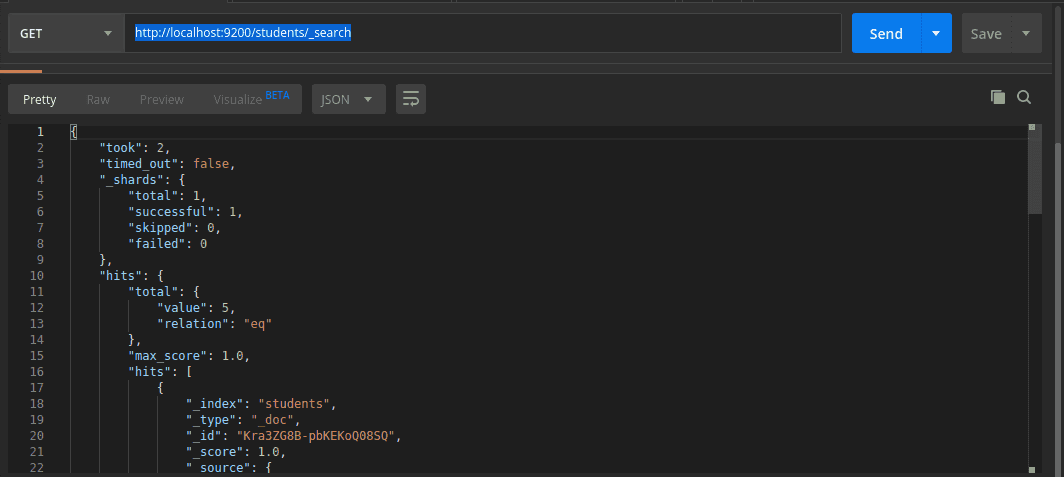Switch to the Preview tab
1064x477 pixels.
[161, 99]
